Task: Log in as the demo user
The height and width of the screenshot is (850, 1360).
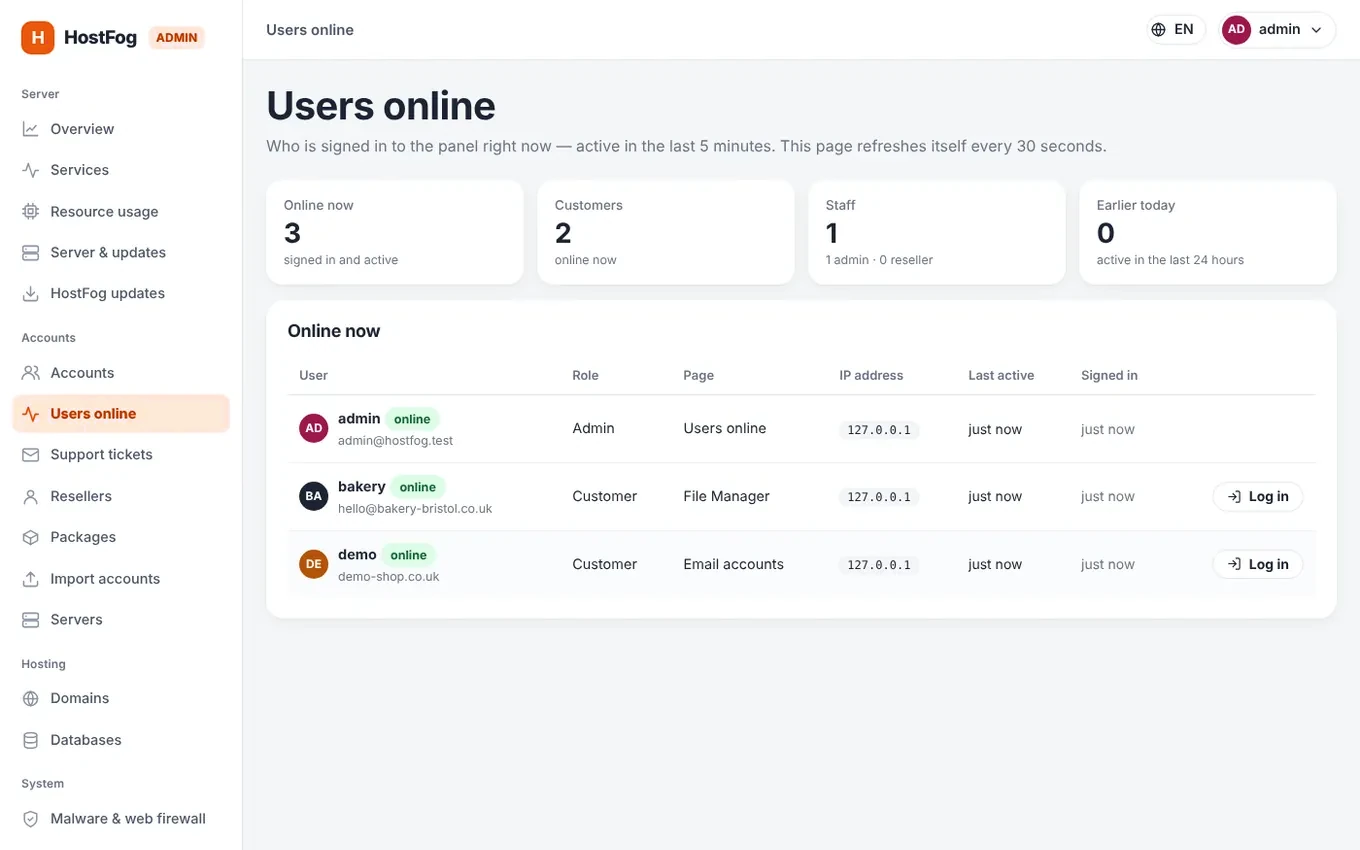Action: click(1258, 564)
